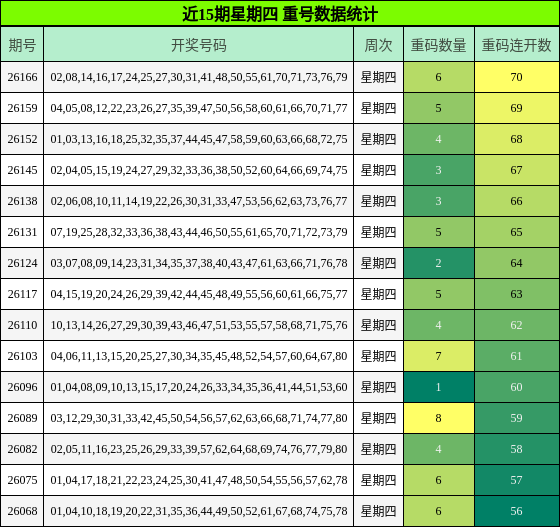
Task: Click 重码连开数 value 61
Action: (516, 356)
